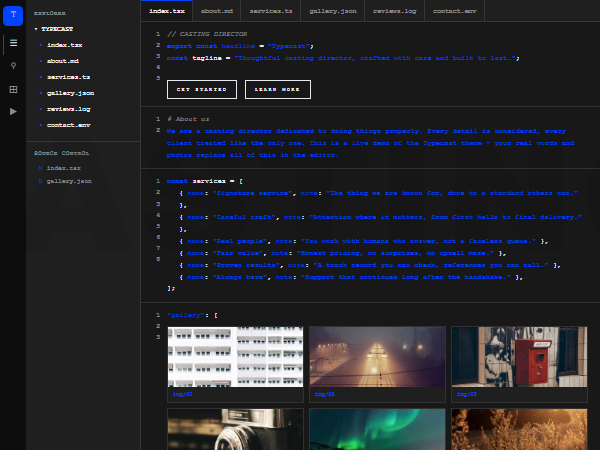This screenshot has height=450, width=600.
Task: Open contact.env in the file tree
Action: [68, 125]
